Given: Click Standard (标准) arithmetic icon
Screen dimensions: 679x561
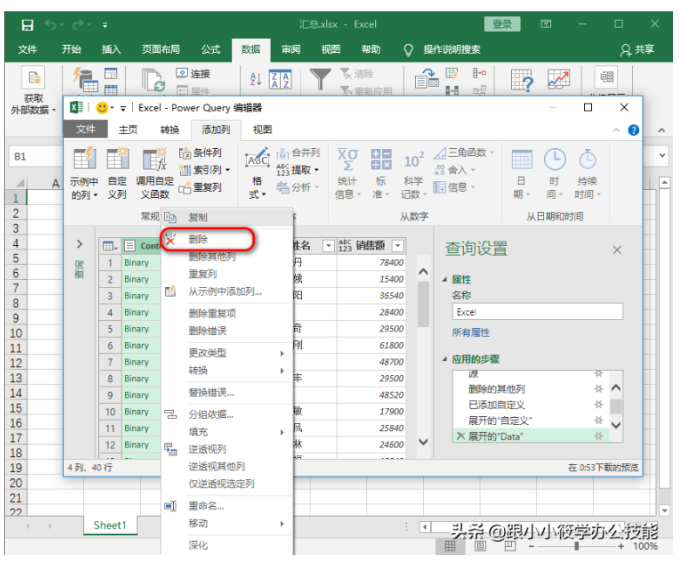Looking at the screenshot, I should pyautogui.click(x=381, y=160).
